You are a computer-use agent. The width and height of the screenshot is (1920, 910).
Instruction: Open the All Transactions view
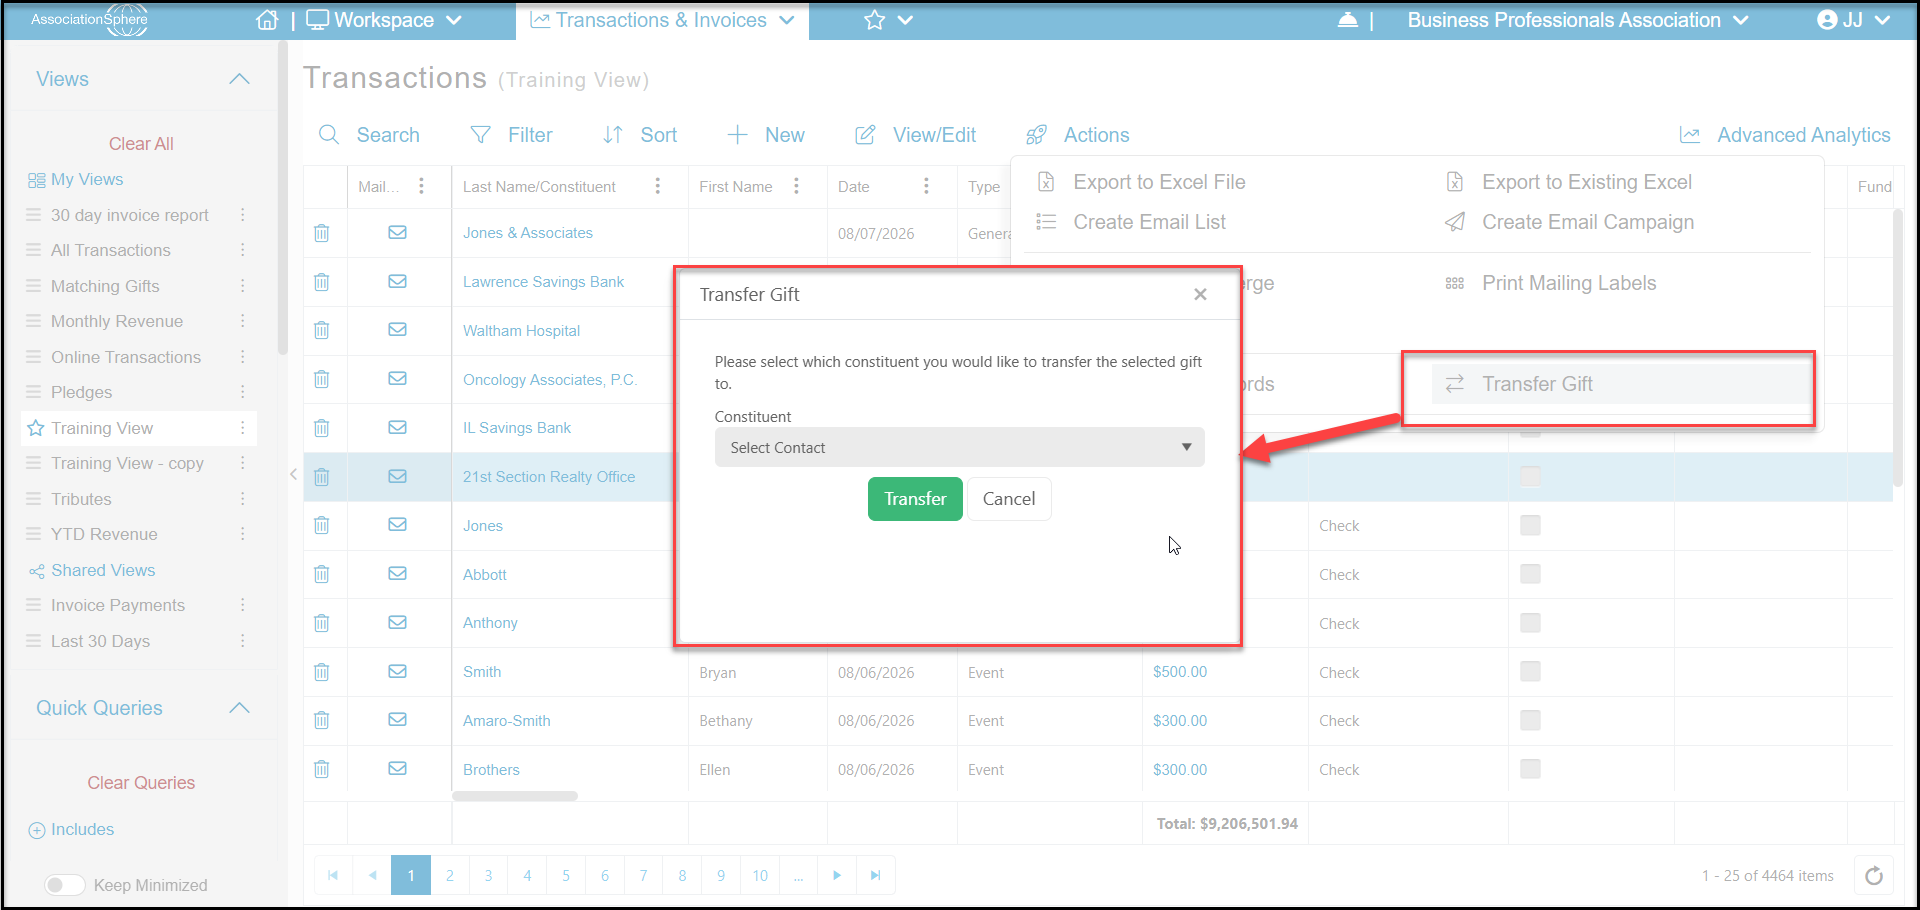(x=111, y=250)
